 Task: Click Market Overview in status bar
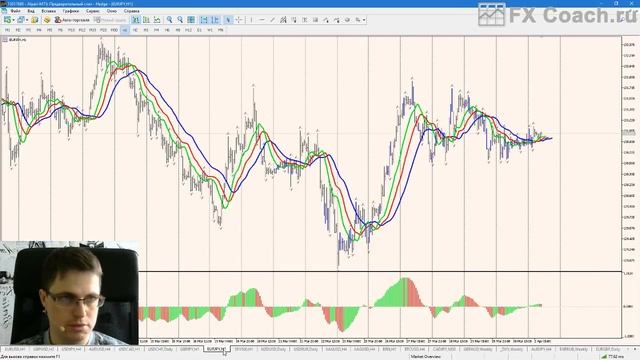pos(425,357)
